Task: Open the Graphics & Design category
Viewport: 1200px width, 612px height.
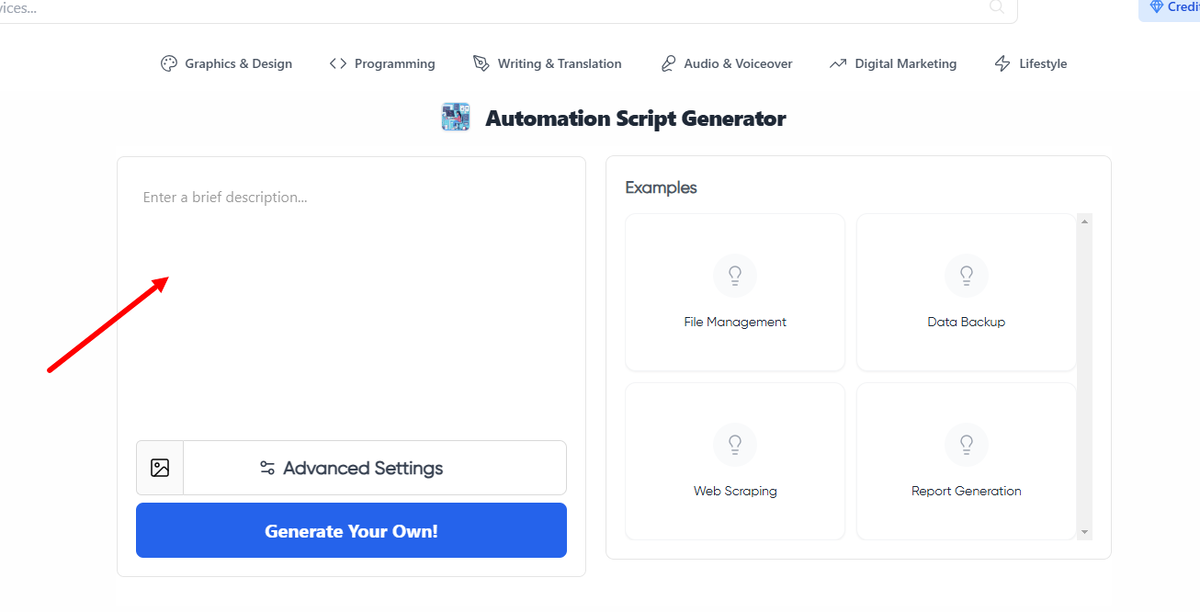Action: pos(238,64)
